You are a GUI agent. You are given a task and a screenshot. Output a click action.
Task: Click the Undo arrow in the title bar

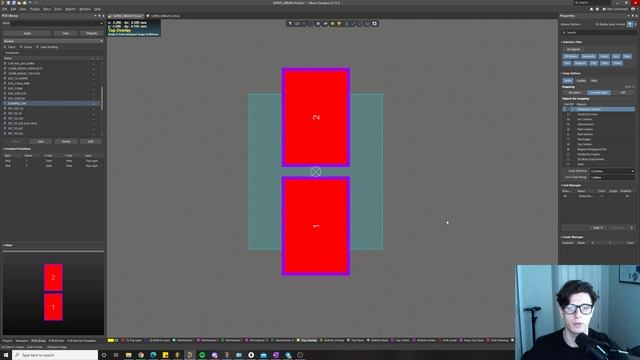pos(30,2)
